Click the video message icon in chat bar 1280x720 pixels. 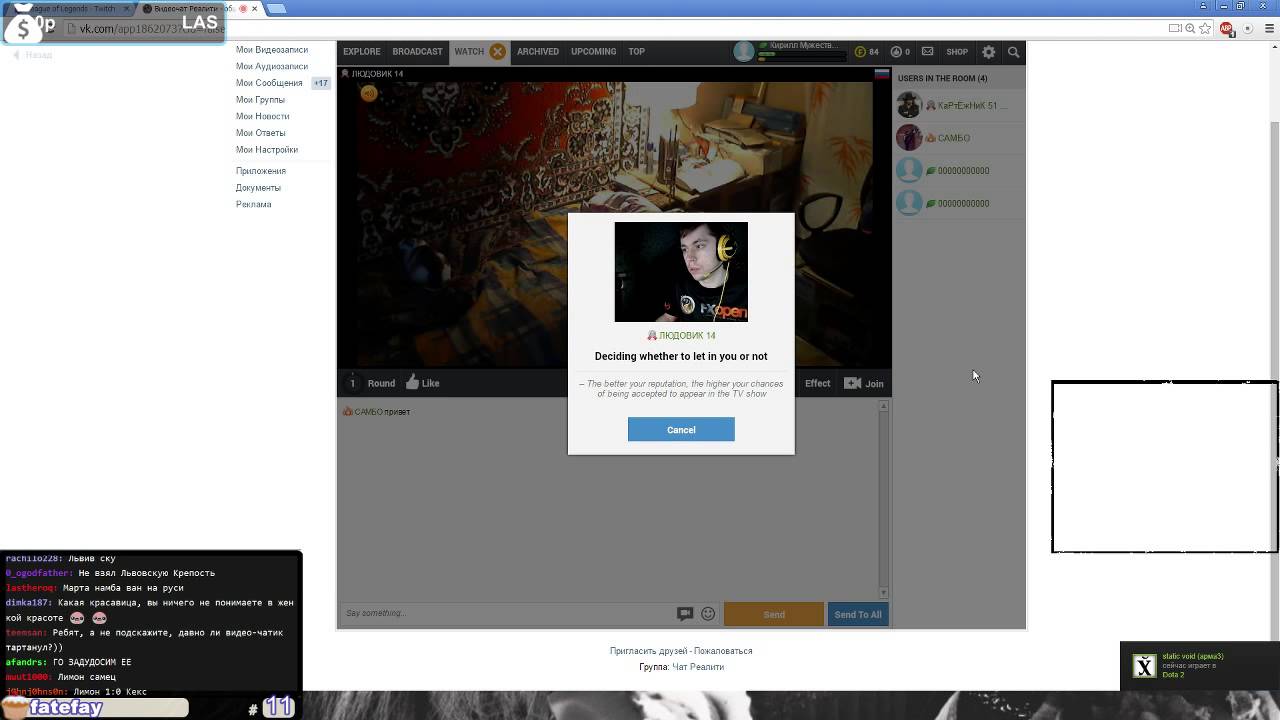[685, 614]
